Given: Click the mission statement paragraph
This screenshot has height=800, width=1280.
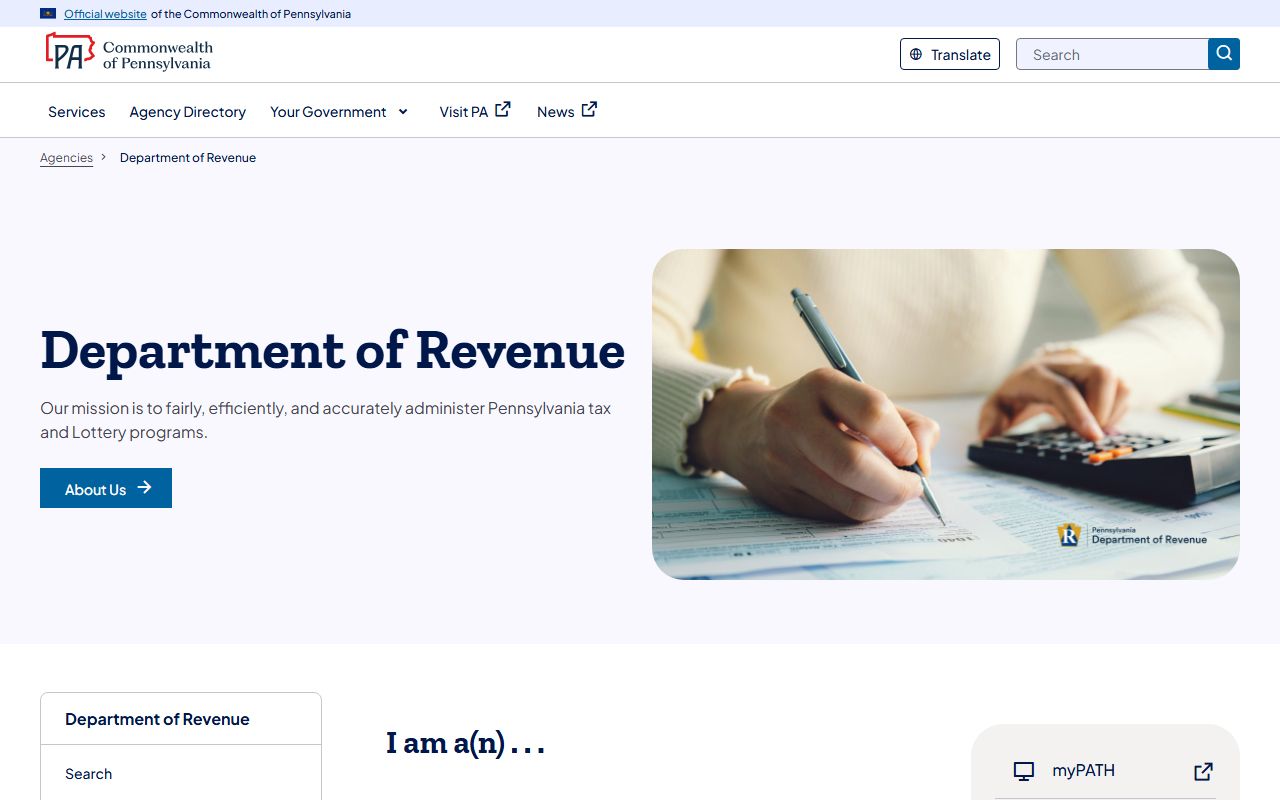Looking at the screenshot, I should (326, 420).
